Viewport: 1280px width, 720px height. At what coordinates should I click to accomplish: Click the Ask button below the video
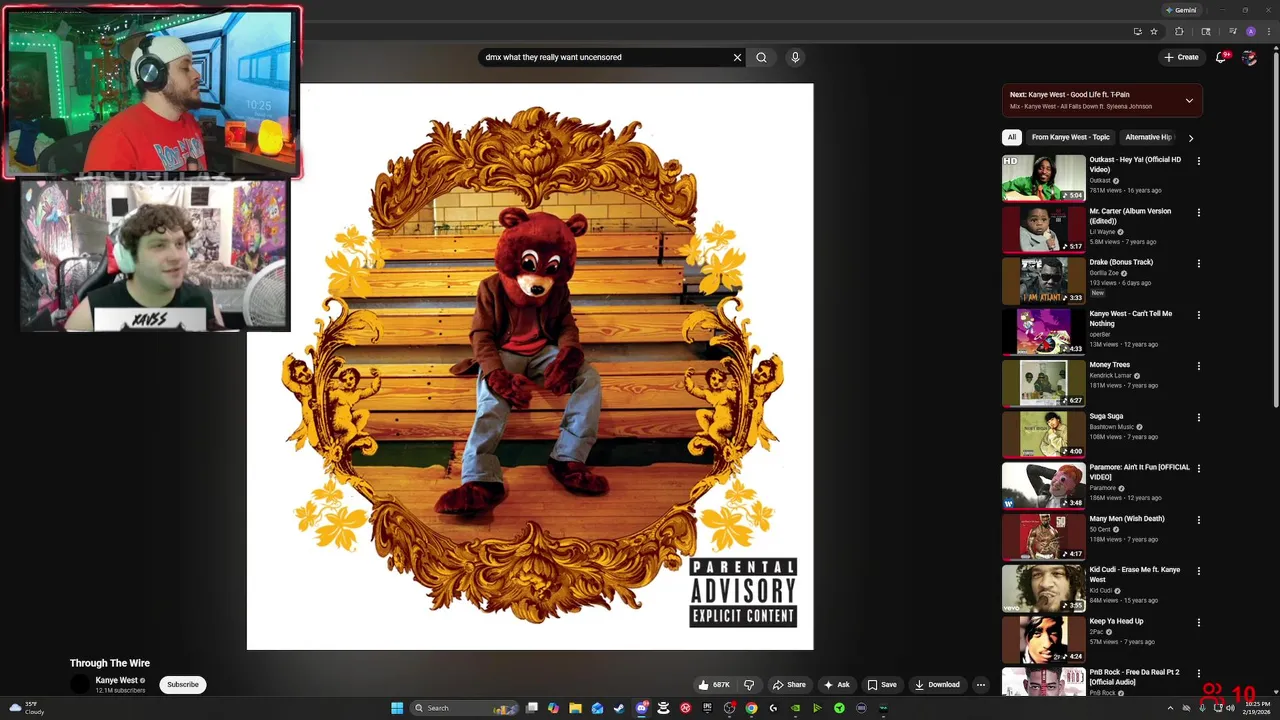836,685
